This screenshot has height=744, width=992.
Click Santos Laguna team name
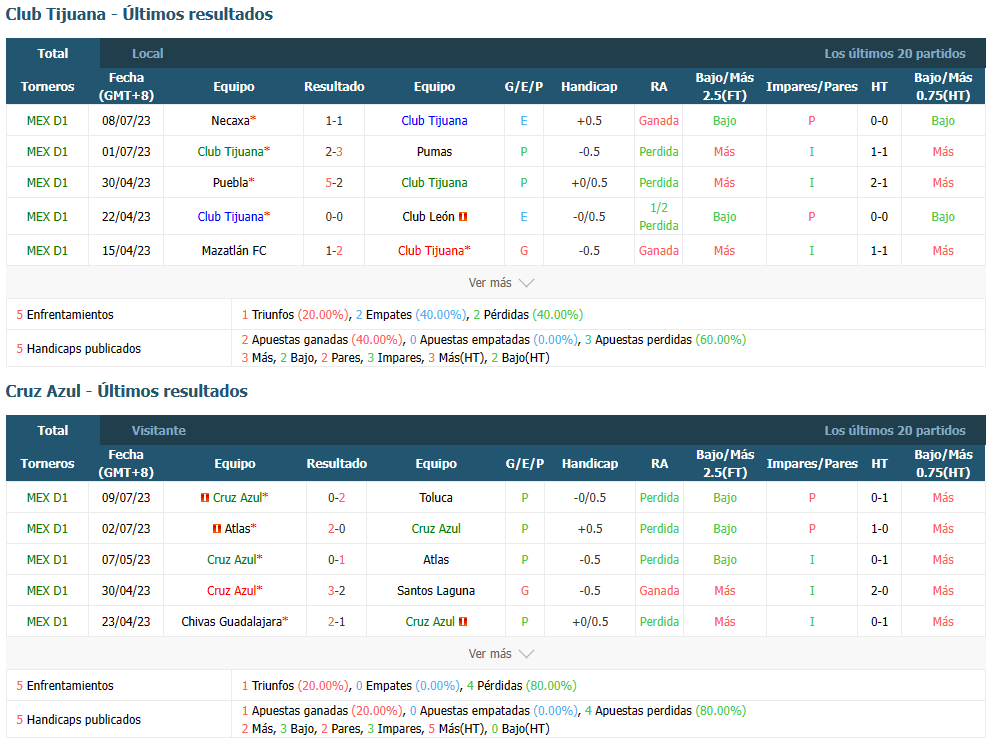pyautogui.click(x=436, y=591)
